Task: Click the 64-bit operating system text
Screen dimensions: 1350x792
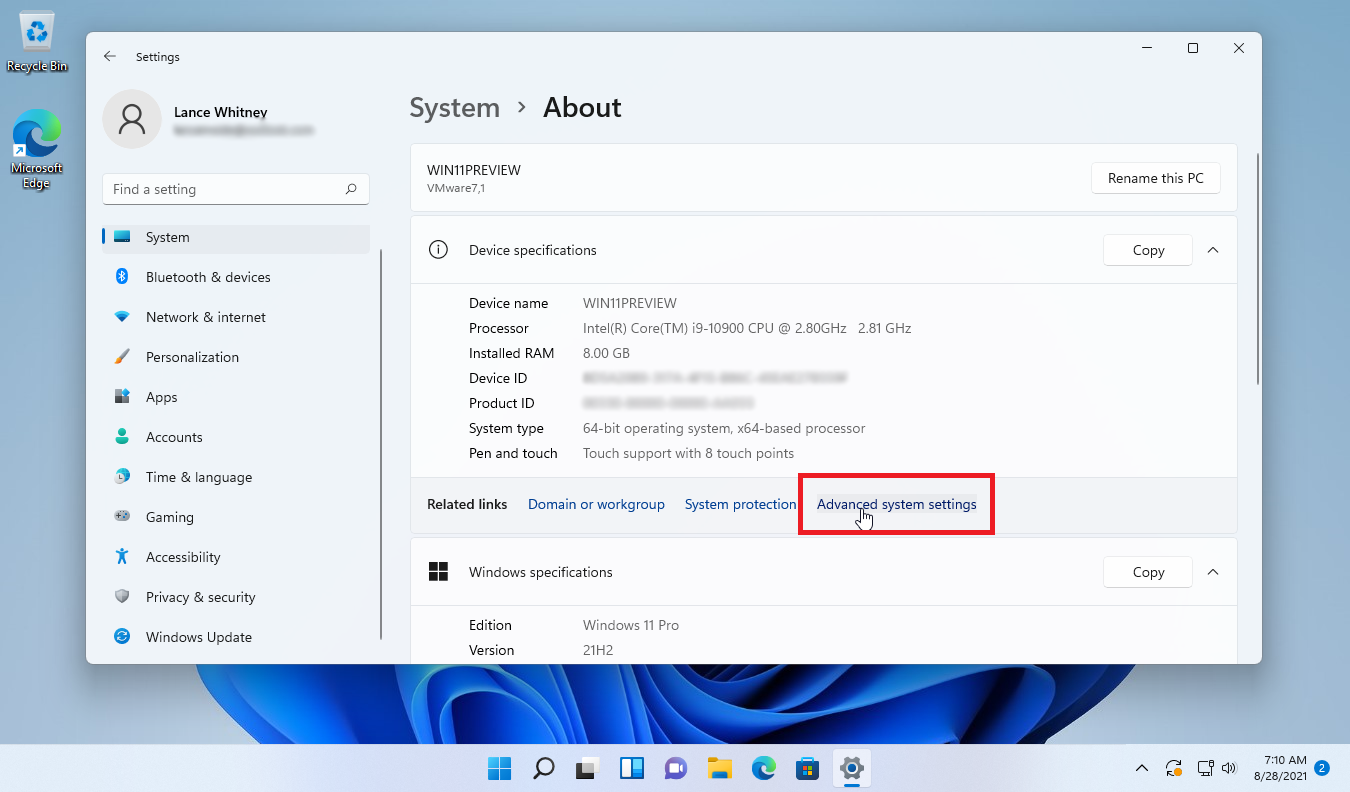Action: click(724, 428)
